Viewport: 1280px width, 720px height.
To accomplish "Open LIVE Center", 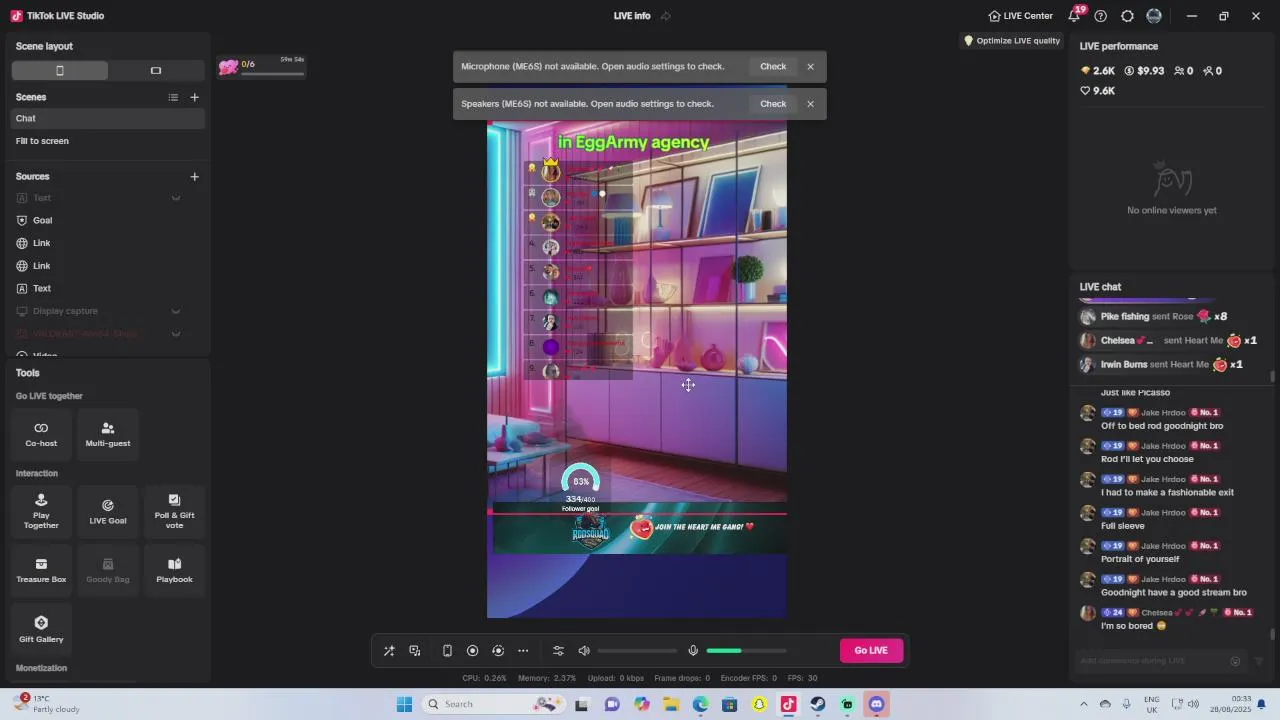I will [x=1021, y=16].
